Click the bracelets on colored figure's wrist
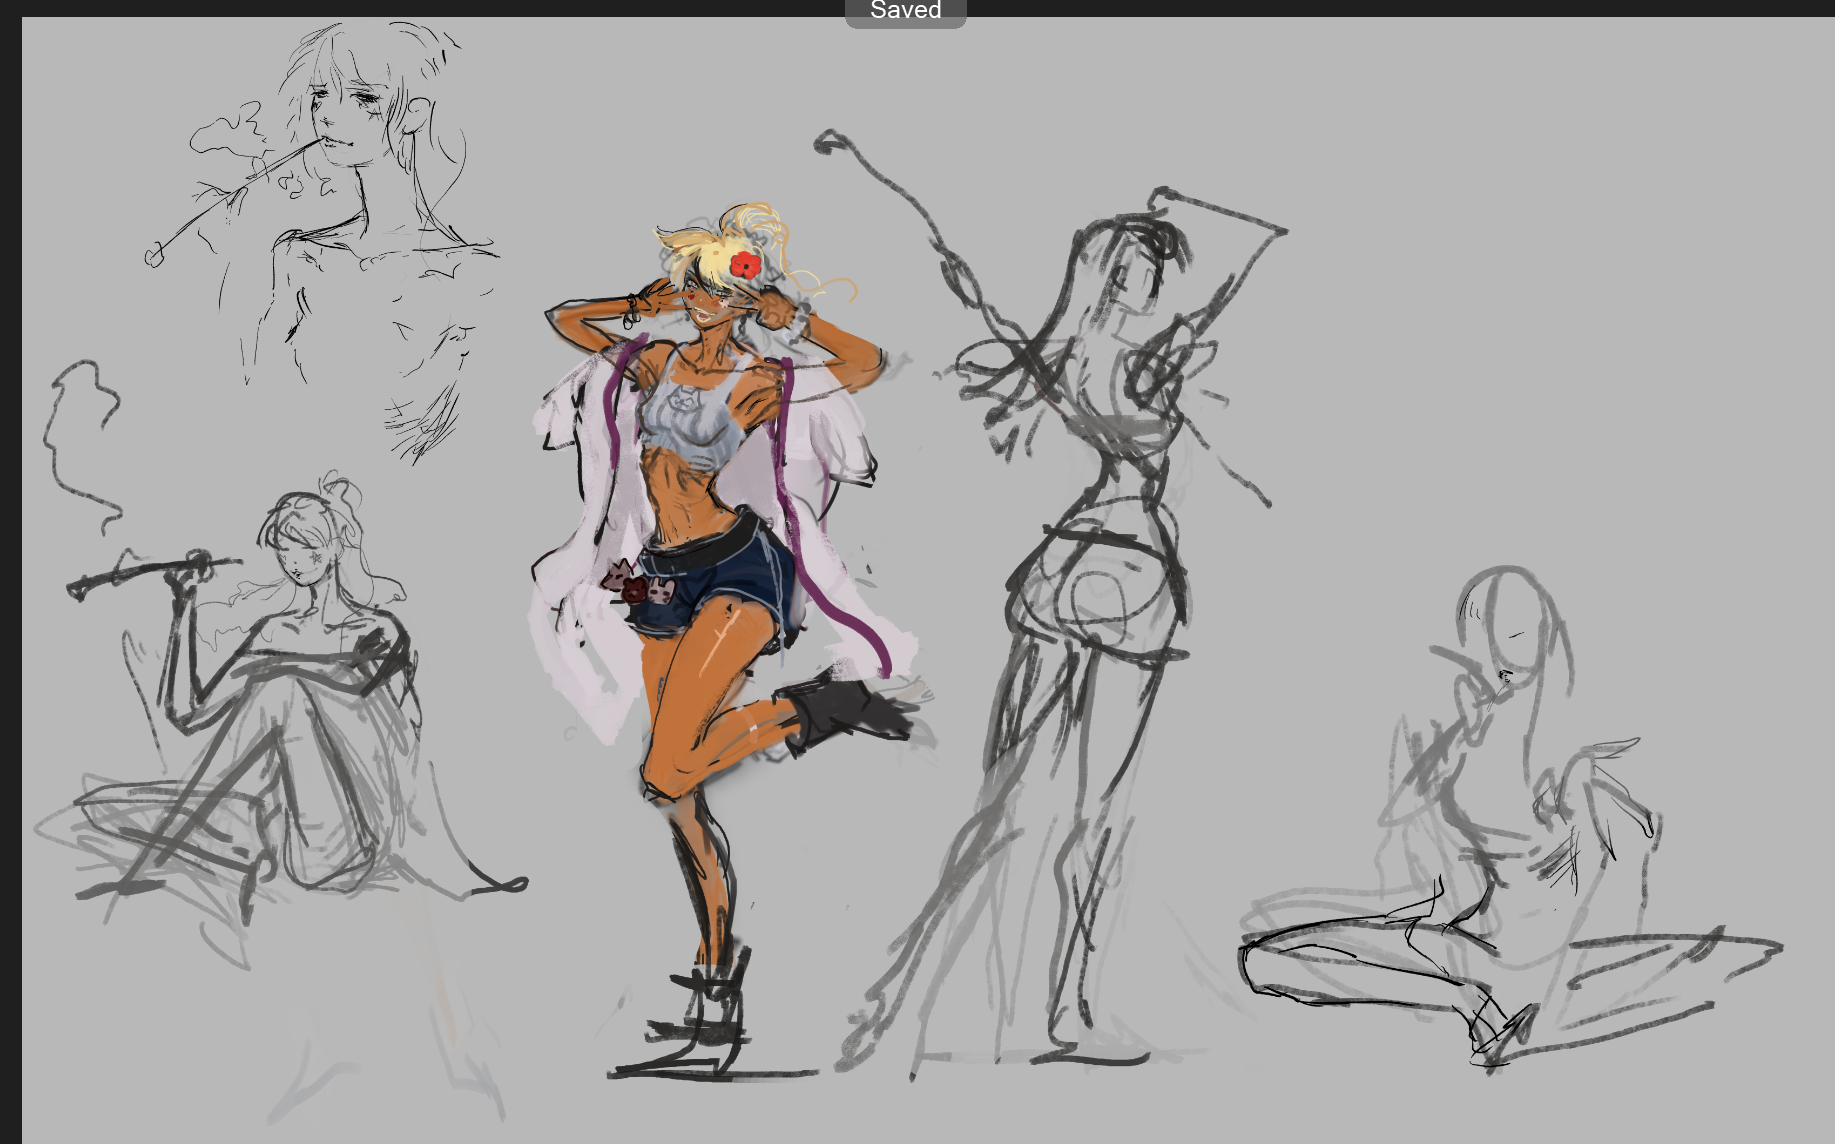Screen dimensions: 1835x1144 [x=632, y=308]
